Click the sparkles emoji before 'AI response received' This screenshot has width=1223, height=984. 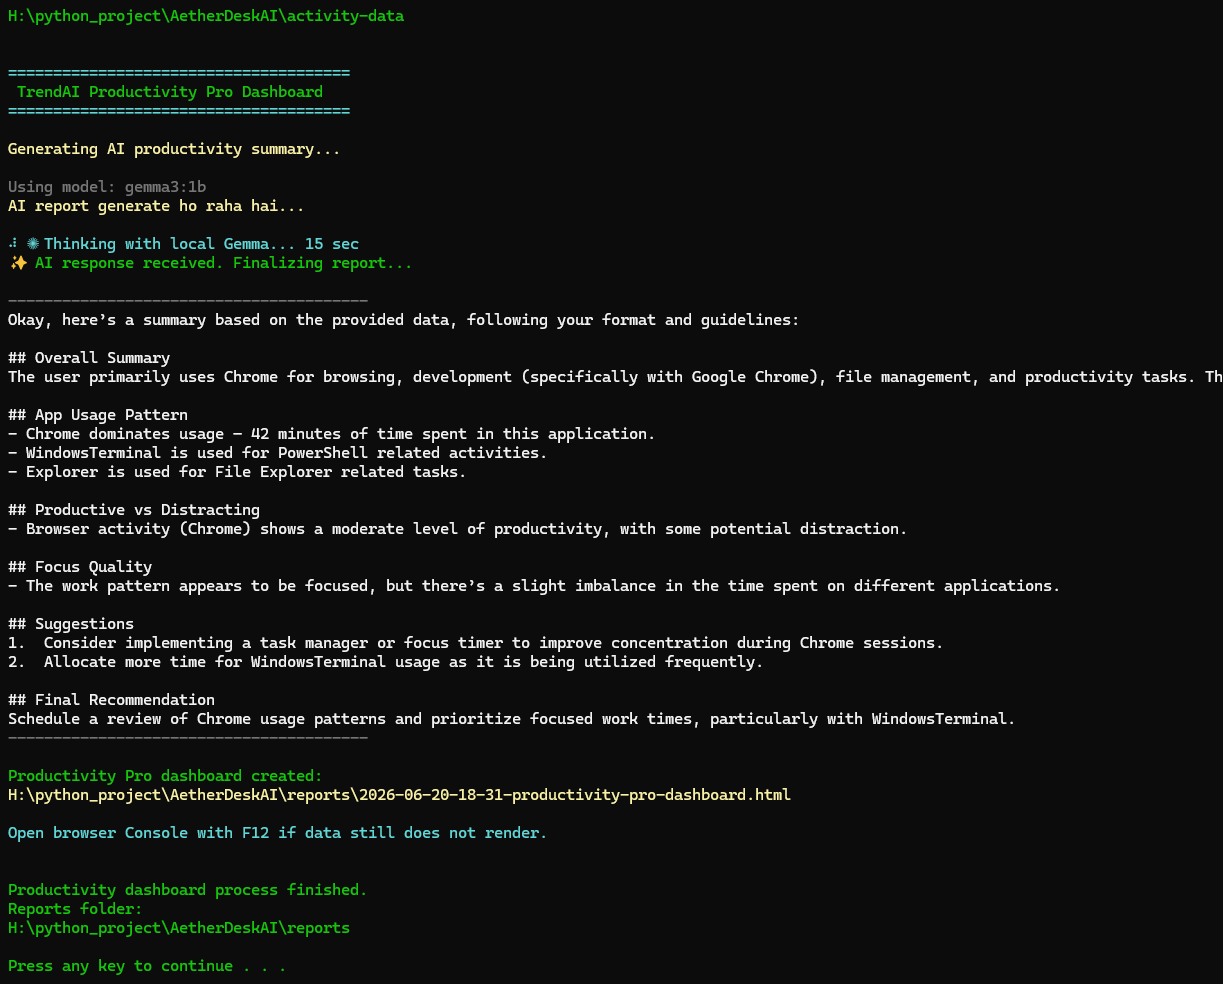tap(17, 263)
